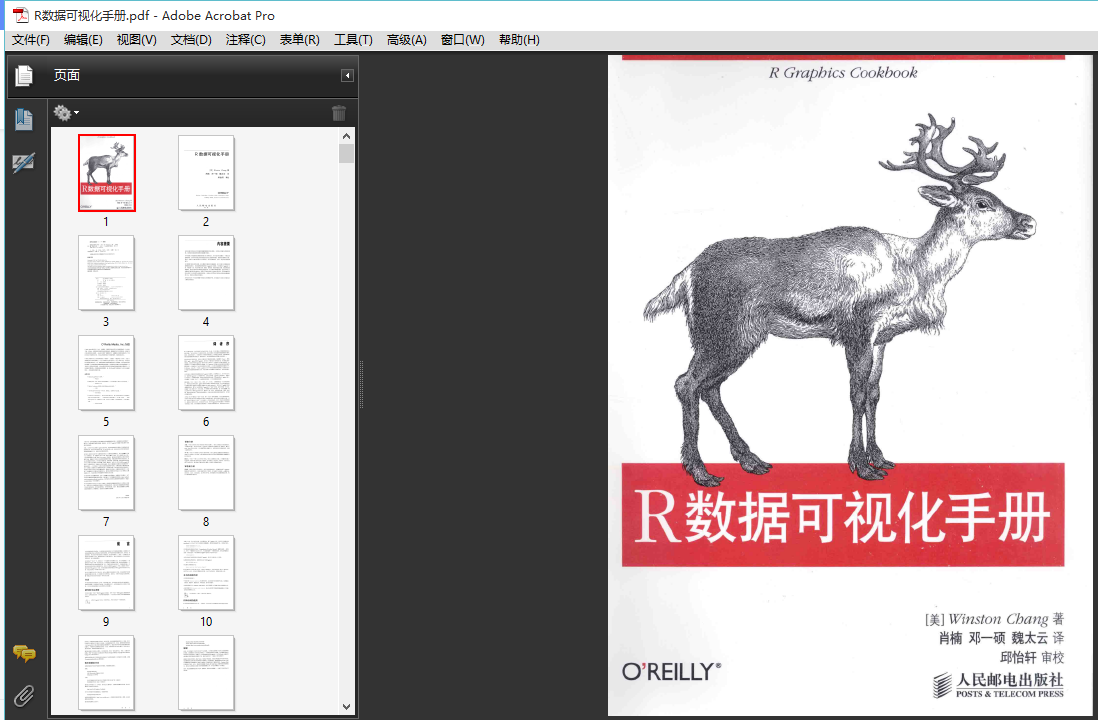
Task: Click the 页面 panel title text
Action: pos(67,75)
